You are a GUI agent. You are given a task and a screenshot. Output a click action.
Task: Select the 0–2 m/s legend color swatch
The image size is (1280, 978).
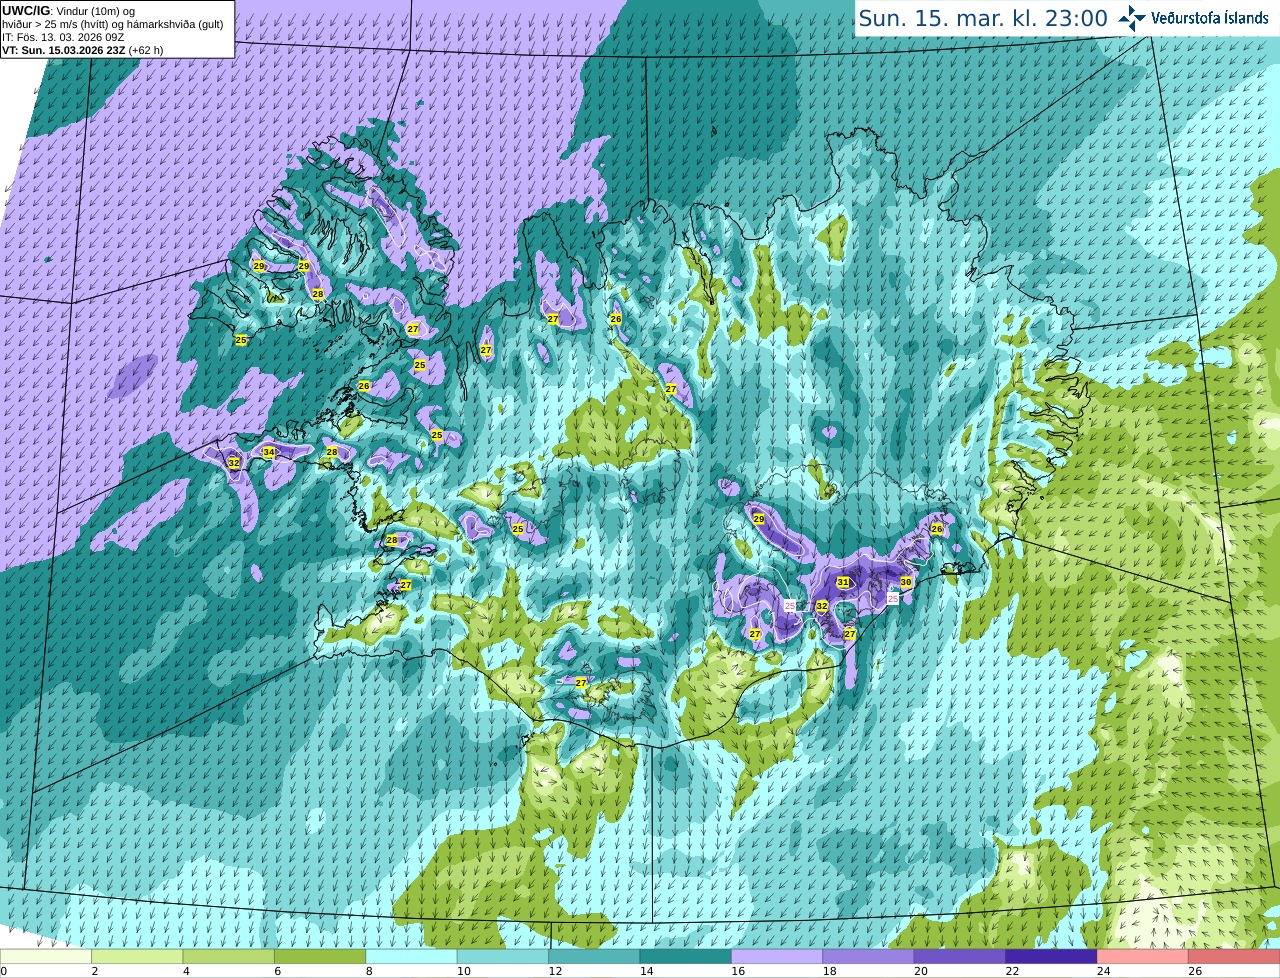tap(46, 957)
